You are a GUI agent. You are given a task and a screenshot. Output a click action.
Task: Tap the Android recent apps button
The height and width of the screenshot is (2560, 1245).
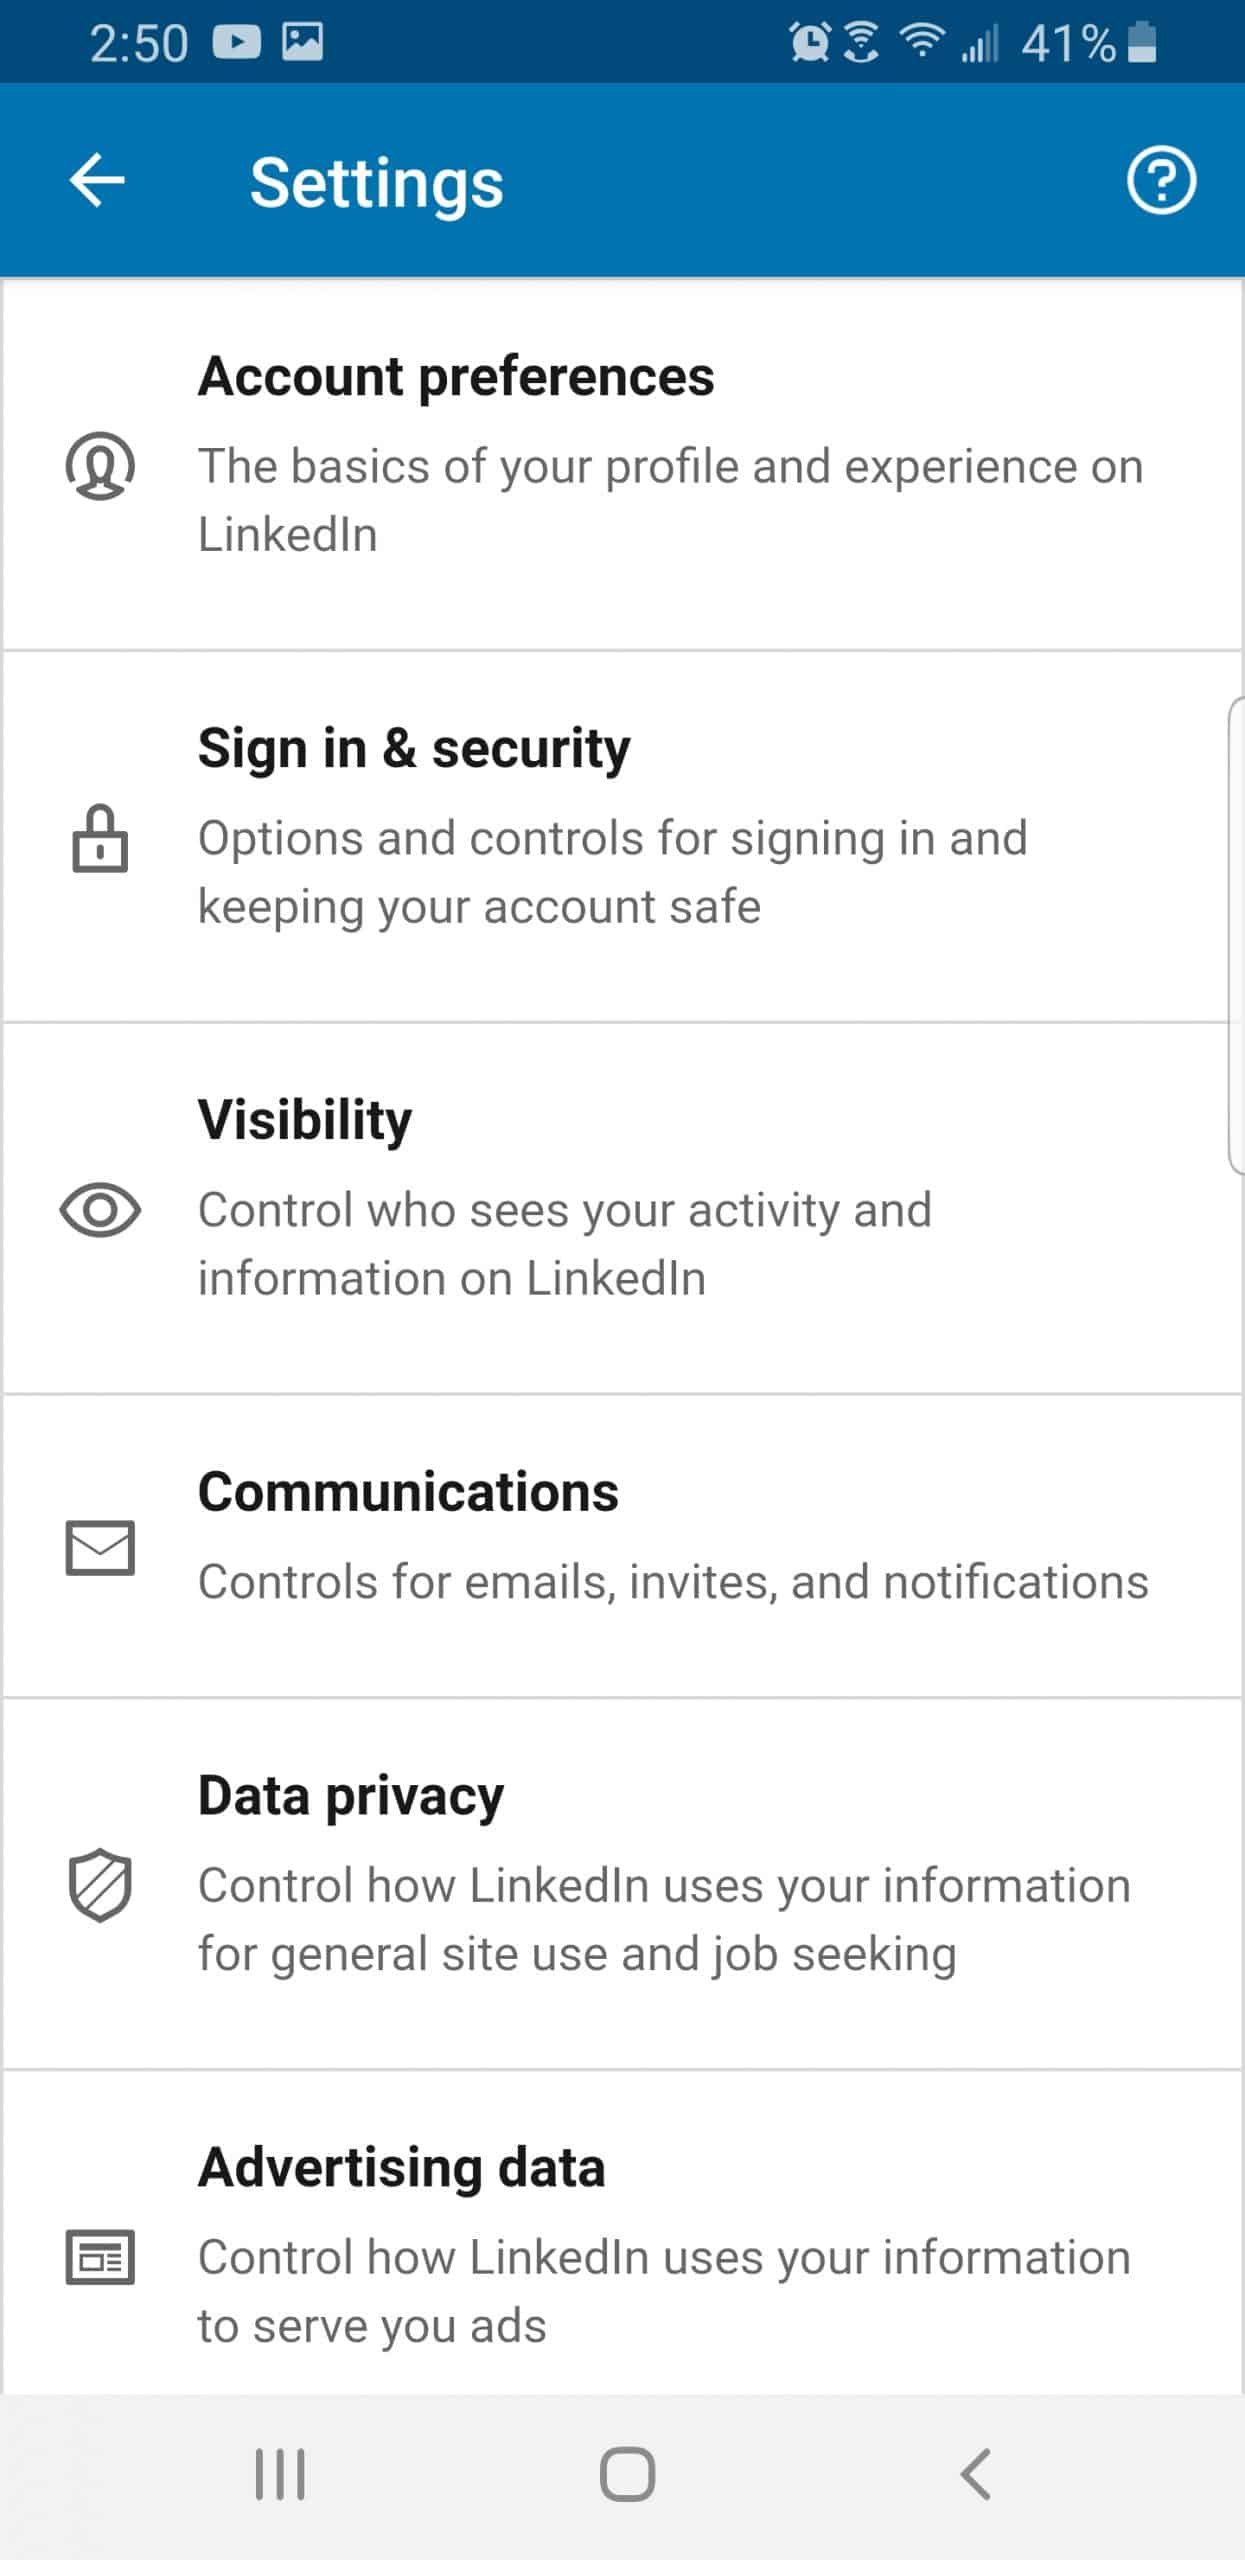pos(280,2475)
